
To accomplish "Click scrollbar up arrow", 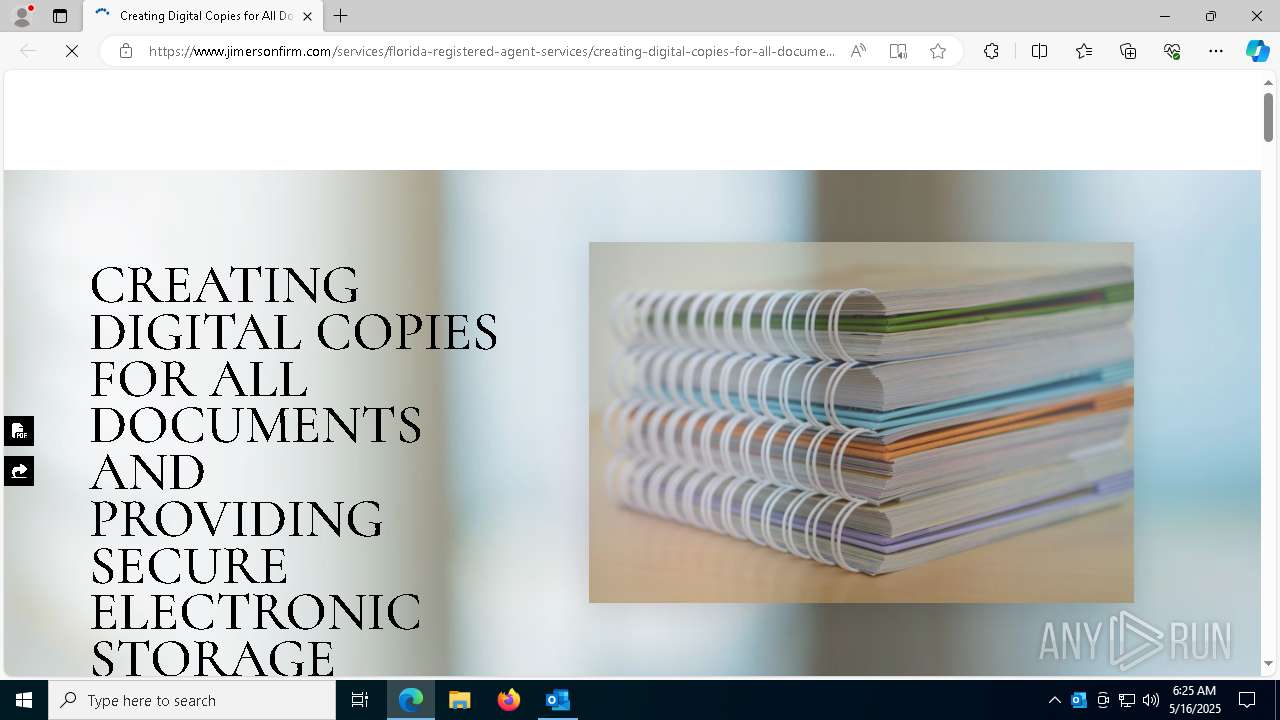I will (x=1268, y=82).
